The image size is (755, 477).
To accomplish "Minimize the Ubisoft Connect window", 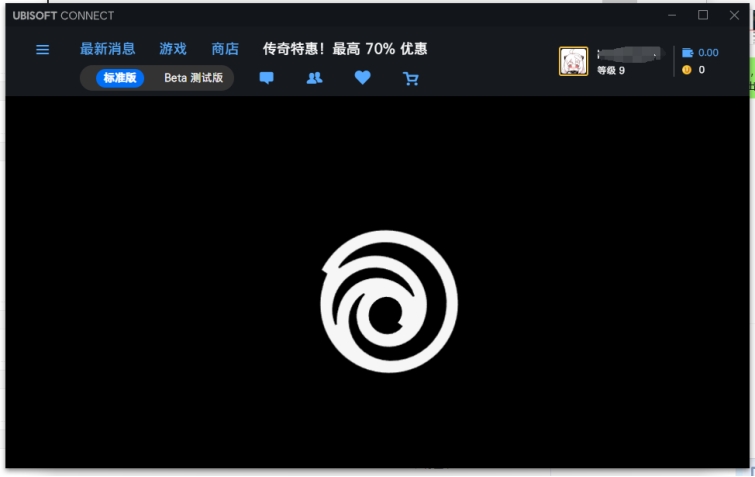I will point(672,15).
